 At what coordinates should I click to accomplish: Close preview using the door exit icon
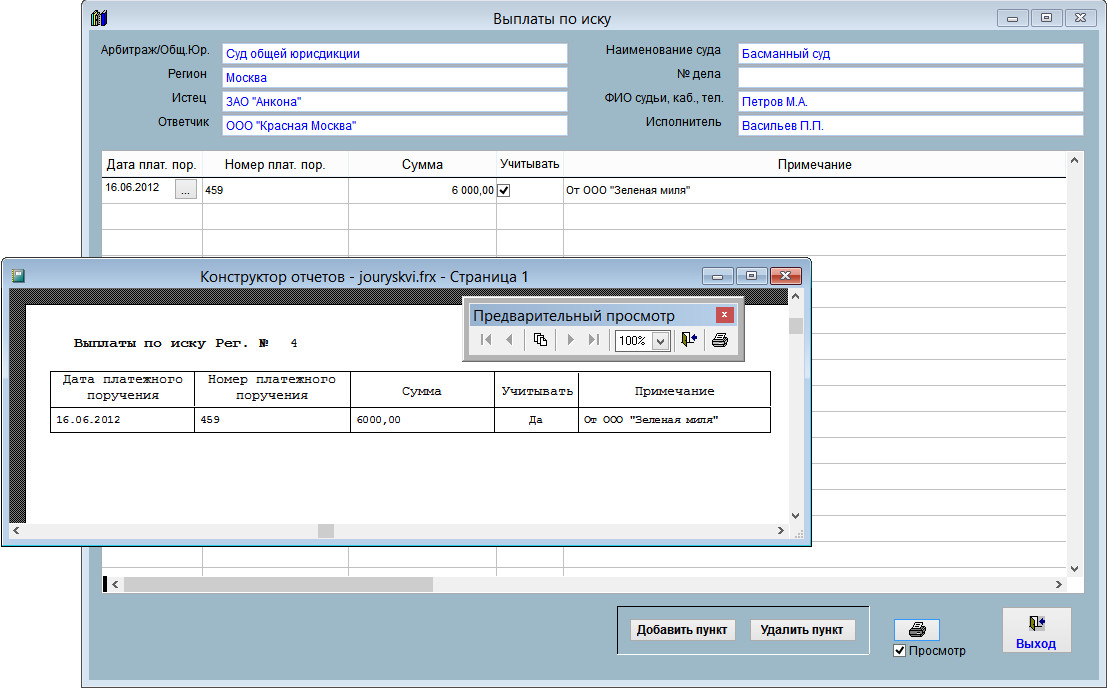688,340
